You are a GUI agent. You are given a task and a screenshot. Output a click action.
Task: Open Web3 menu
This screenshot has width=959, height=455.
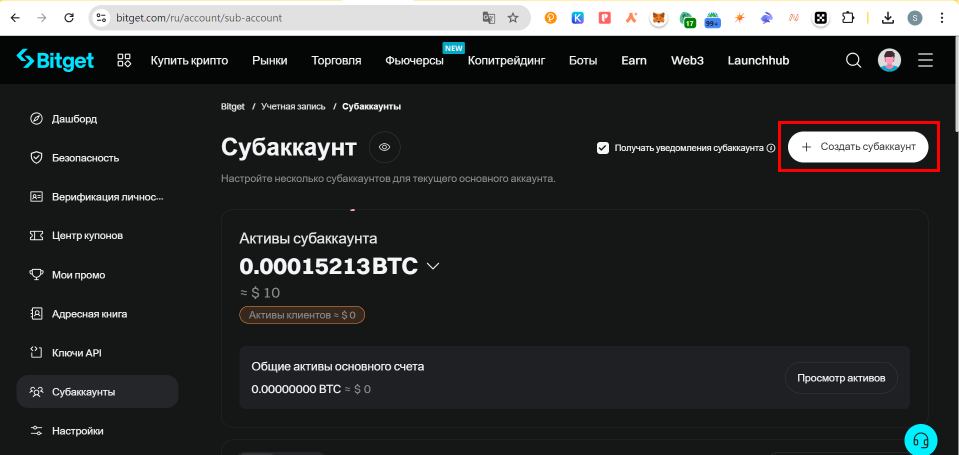[687, 61]
